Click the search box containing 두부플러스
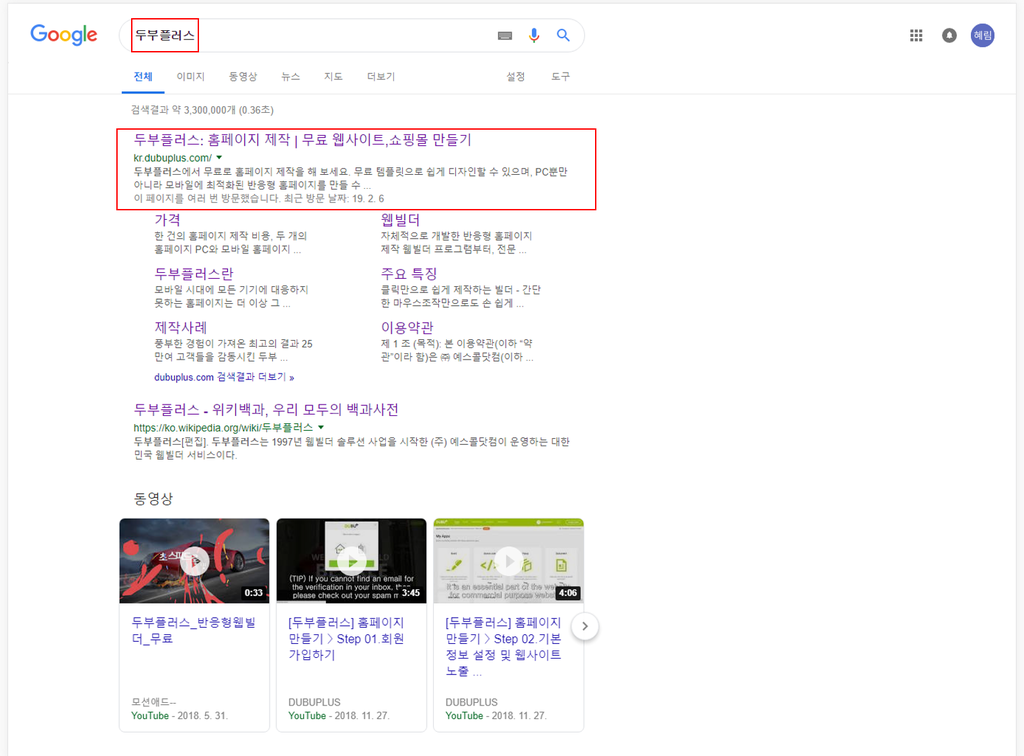This screenshot has width=1024, height=756. (340, 36)
